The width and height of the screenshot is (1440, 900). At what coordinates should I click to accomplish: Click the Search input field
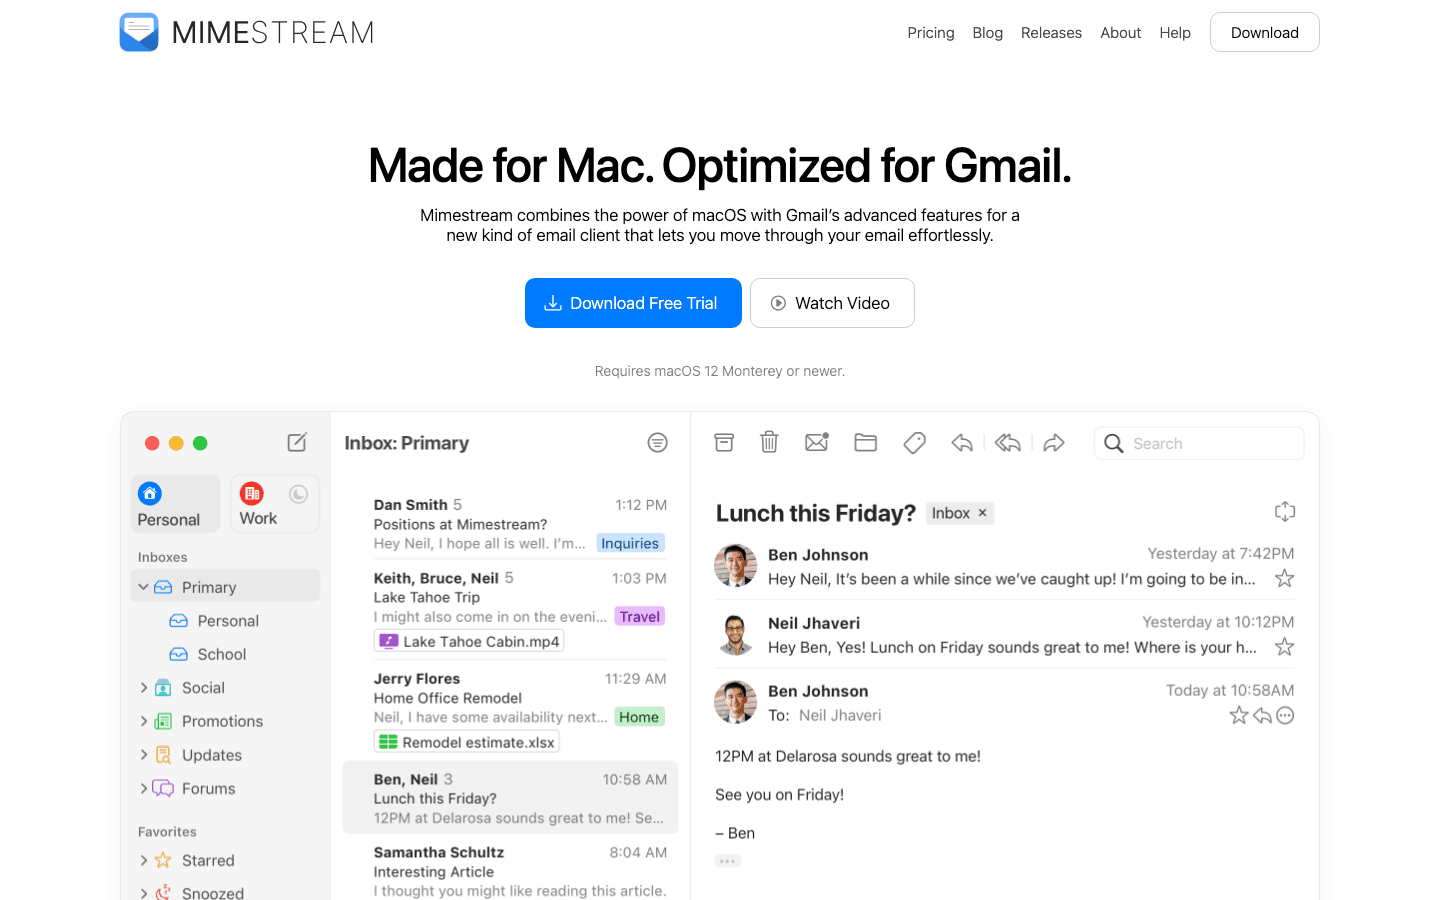point(1210,443)
